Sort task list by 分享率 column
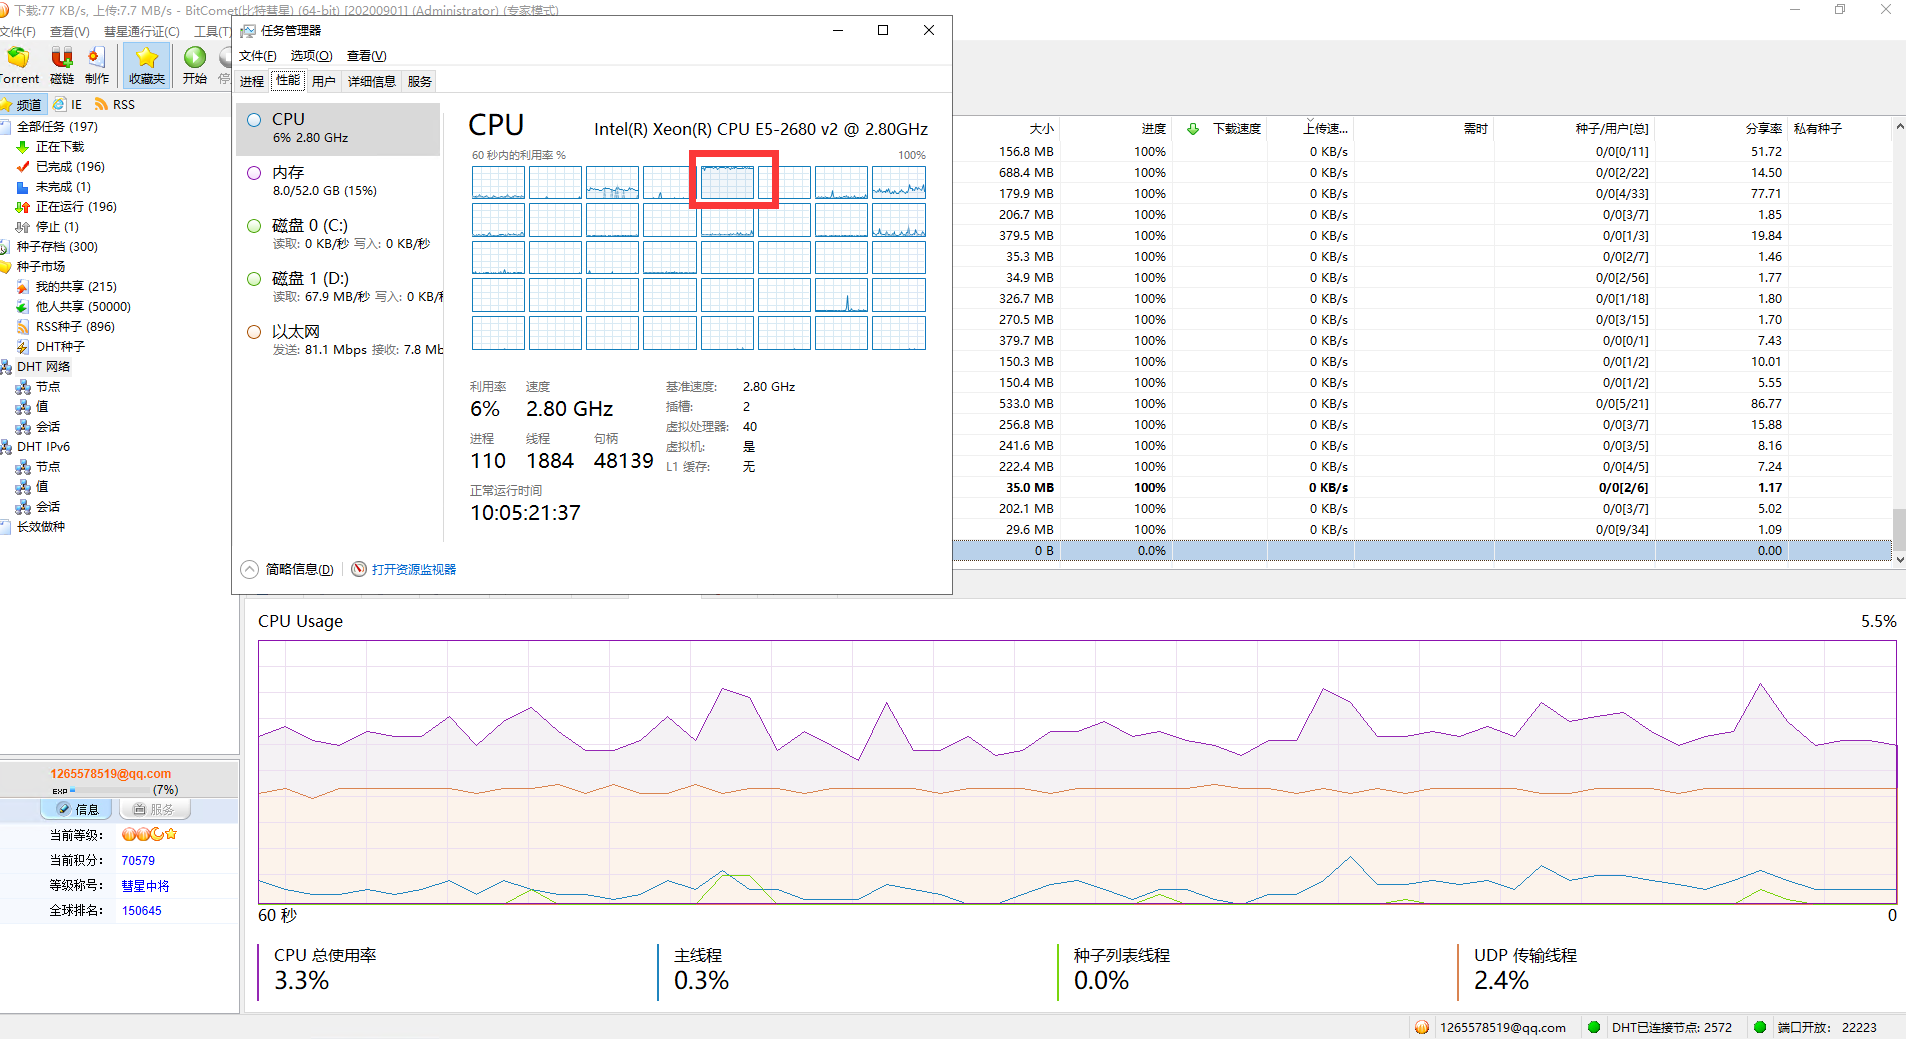 tap(1722, 129)
